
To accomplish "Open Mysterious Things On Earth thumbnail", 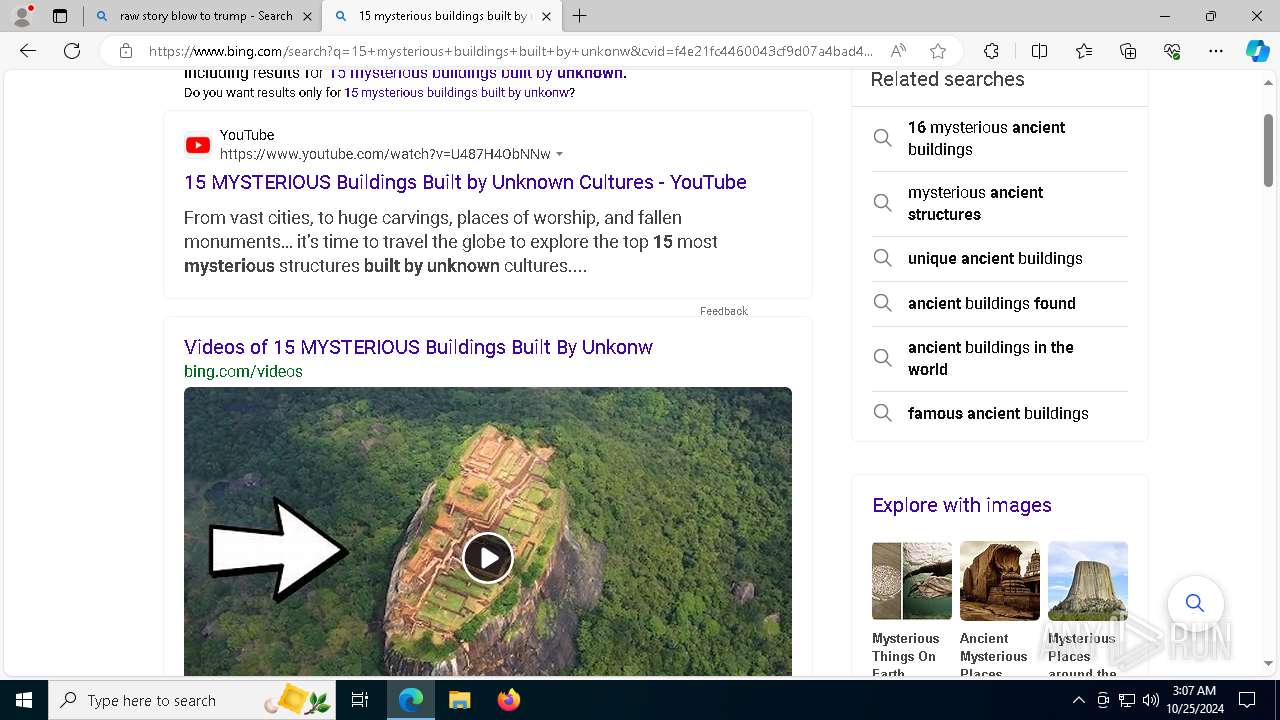I will tap(912, 581).
